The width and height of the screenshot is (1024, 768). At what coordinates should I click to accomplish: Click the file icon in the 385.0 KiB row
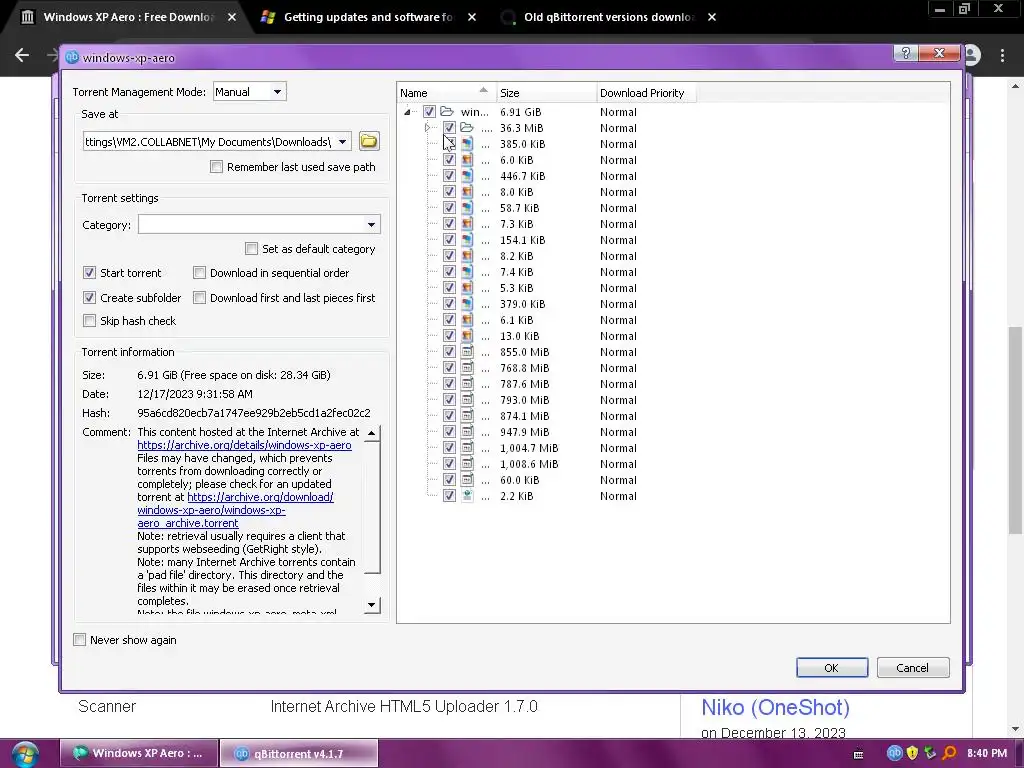point(467,144)
